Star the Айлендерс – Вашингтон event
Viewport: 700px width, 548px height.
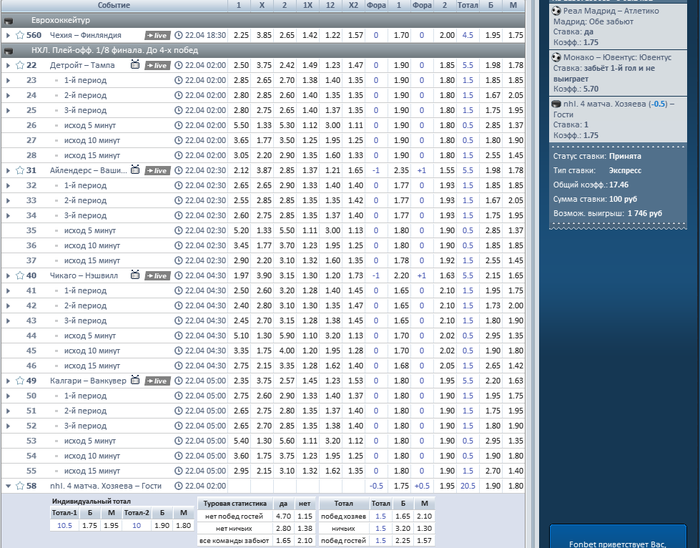(20, 170)
